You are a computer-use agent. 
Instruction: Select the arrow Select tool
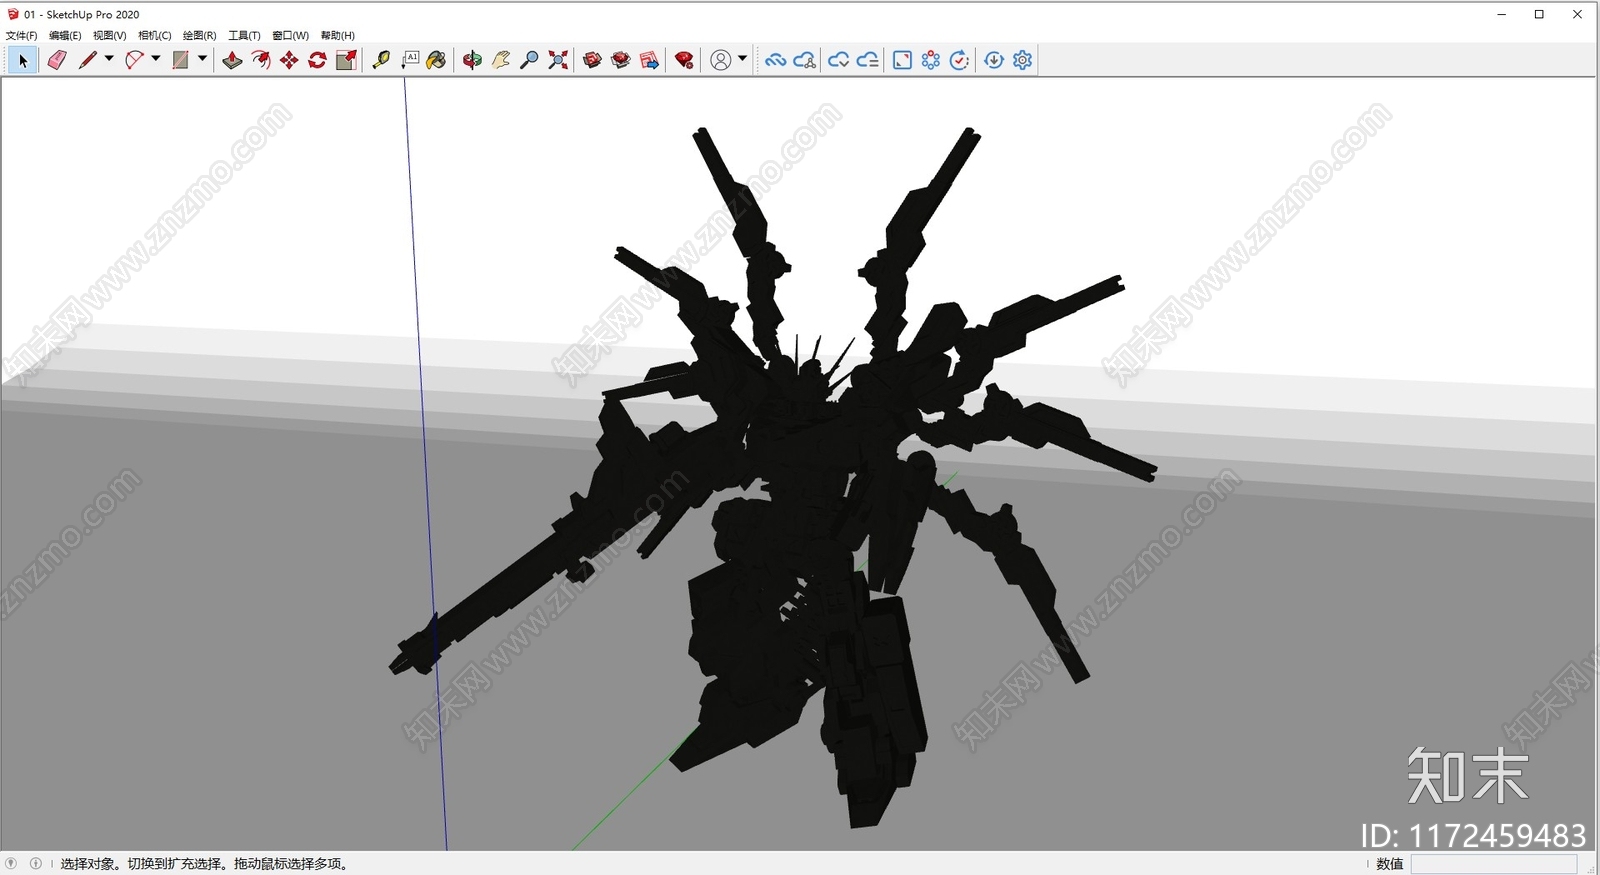pos(23,60)
